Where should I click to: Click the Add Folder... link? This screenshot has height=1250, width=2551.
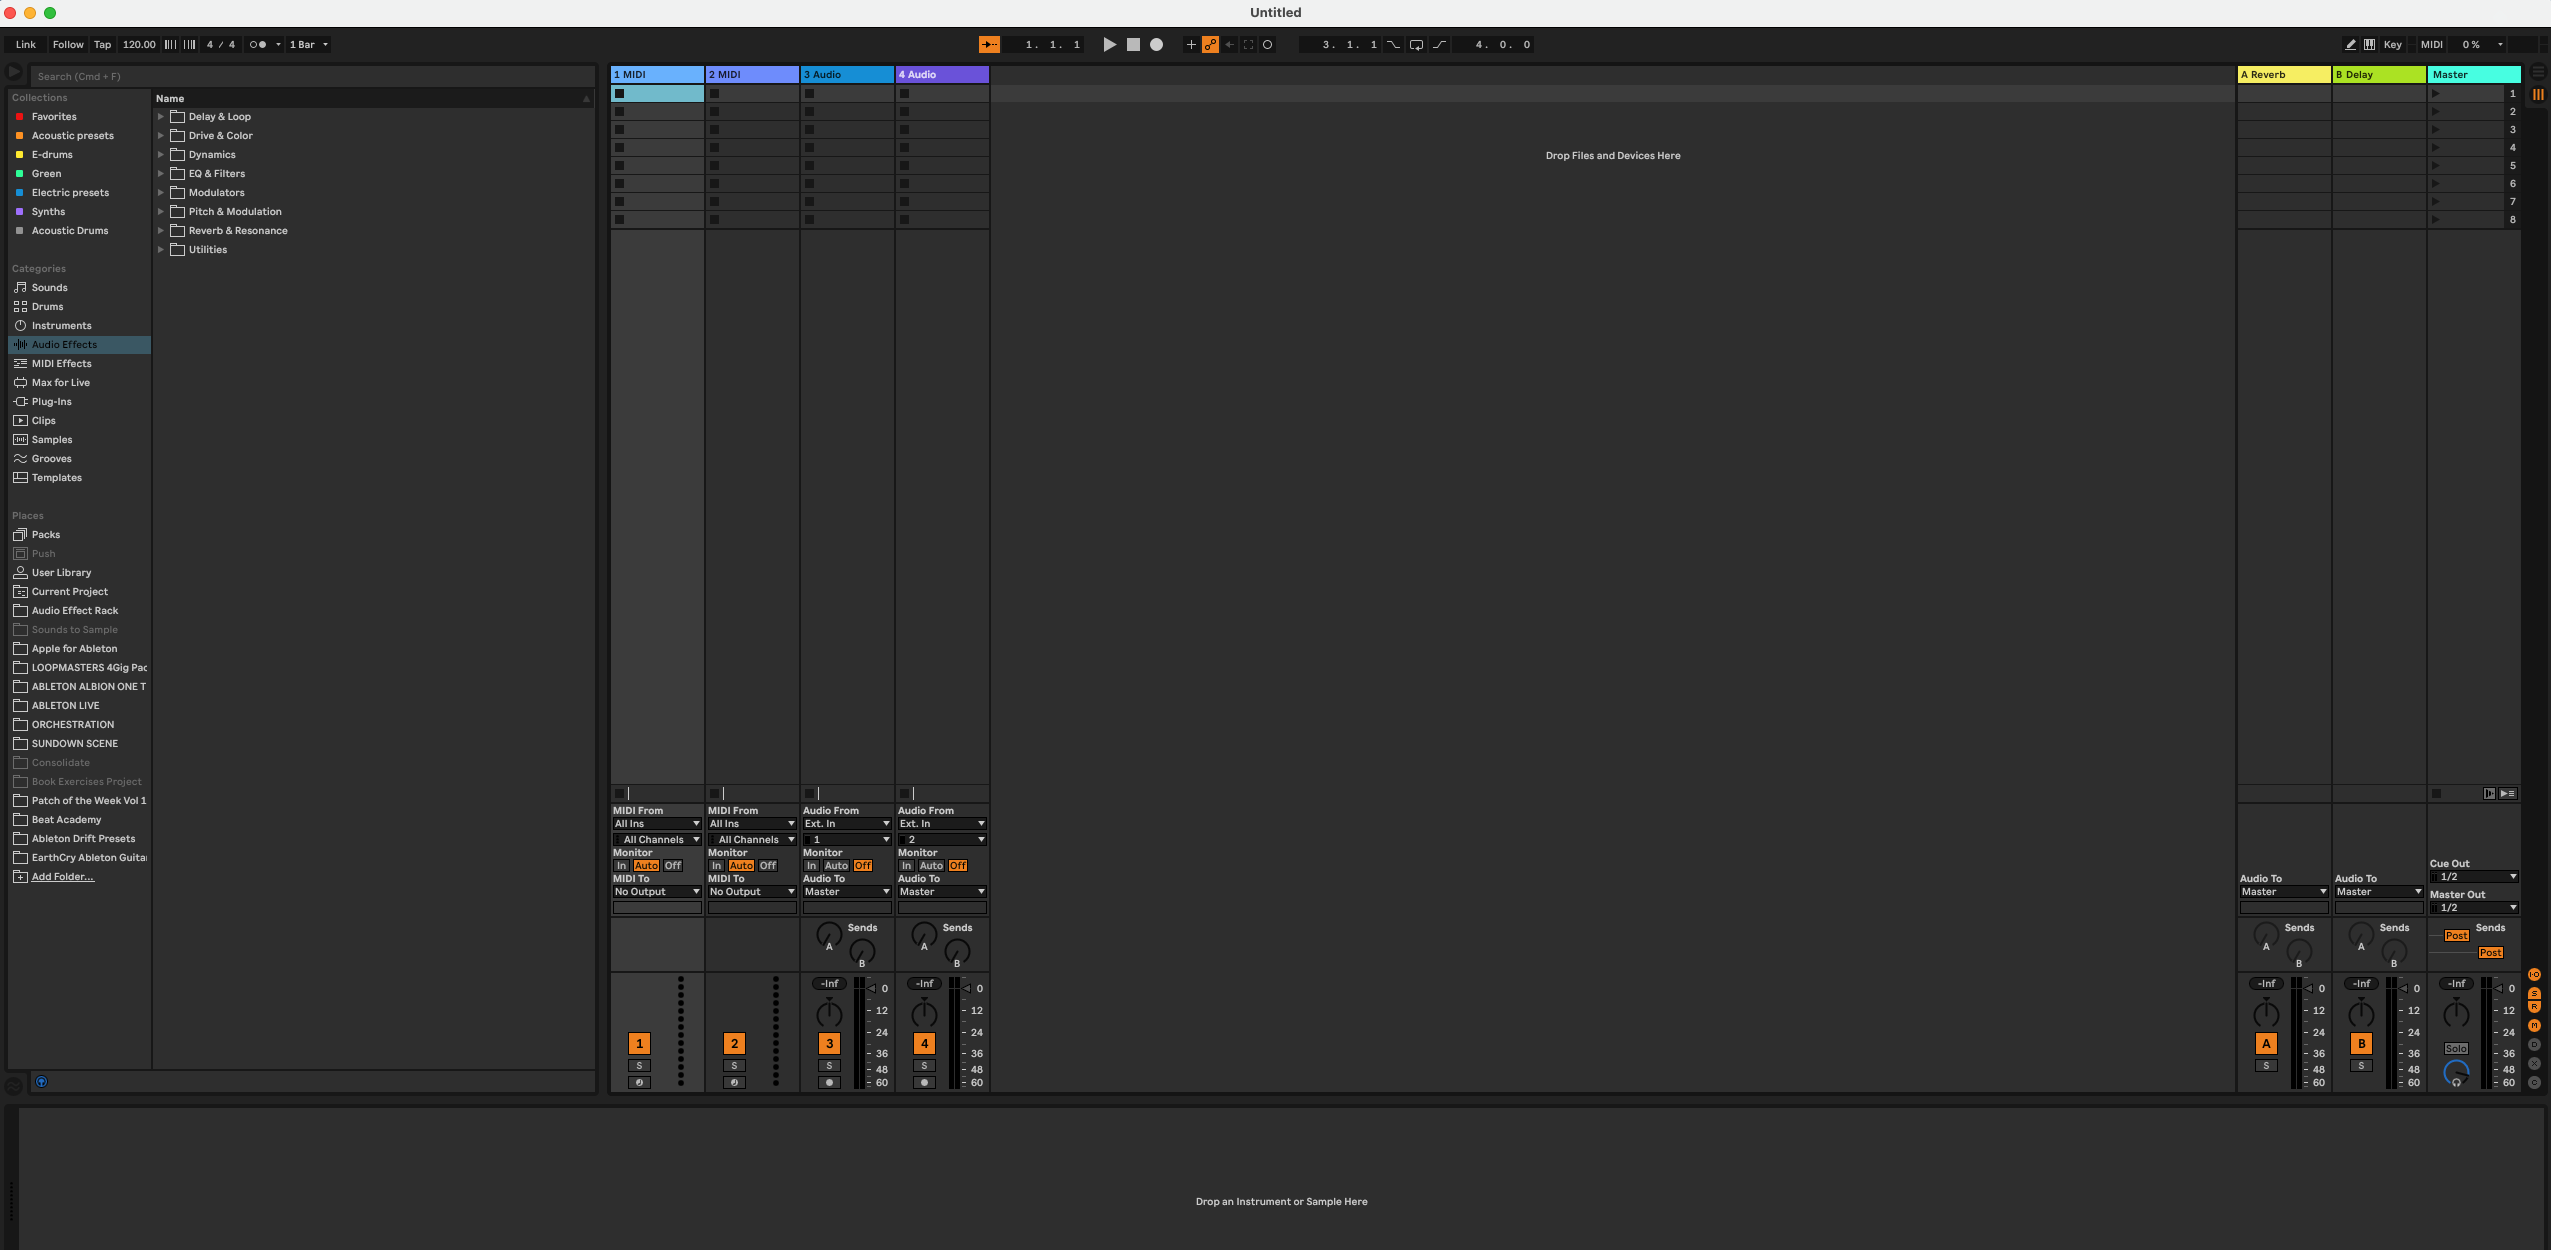click(62, 877)
